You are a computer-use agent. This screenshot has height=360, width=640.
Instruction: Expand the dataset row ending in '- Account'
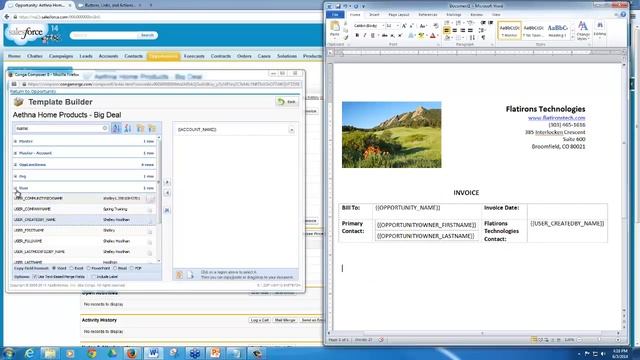click(x=16, y=153)
